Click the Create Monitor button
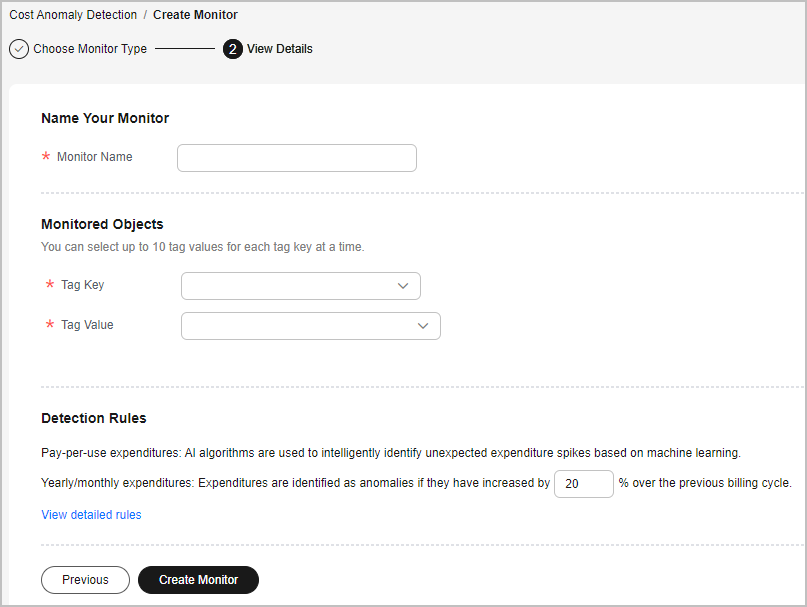Viewport: 807px width, 607px height. pyautogui.click(x=198, y=580)
